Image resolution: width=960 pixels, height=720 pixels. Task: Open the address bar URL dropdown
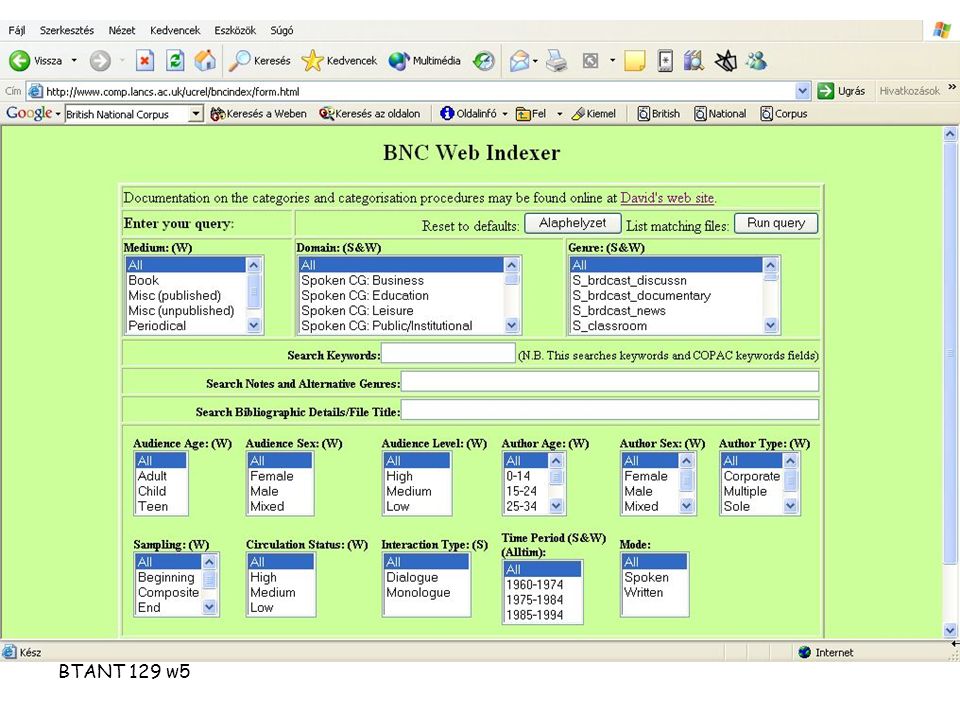point(803,91)
